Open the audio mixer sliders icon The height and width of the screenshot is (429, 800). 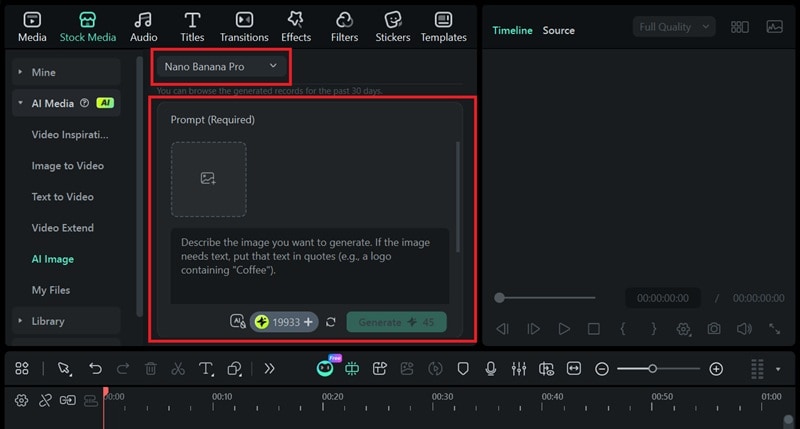[x=519, y=368]
